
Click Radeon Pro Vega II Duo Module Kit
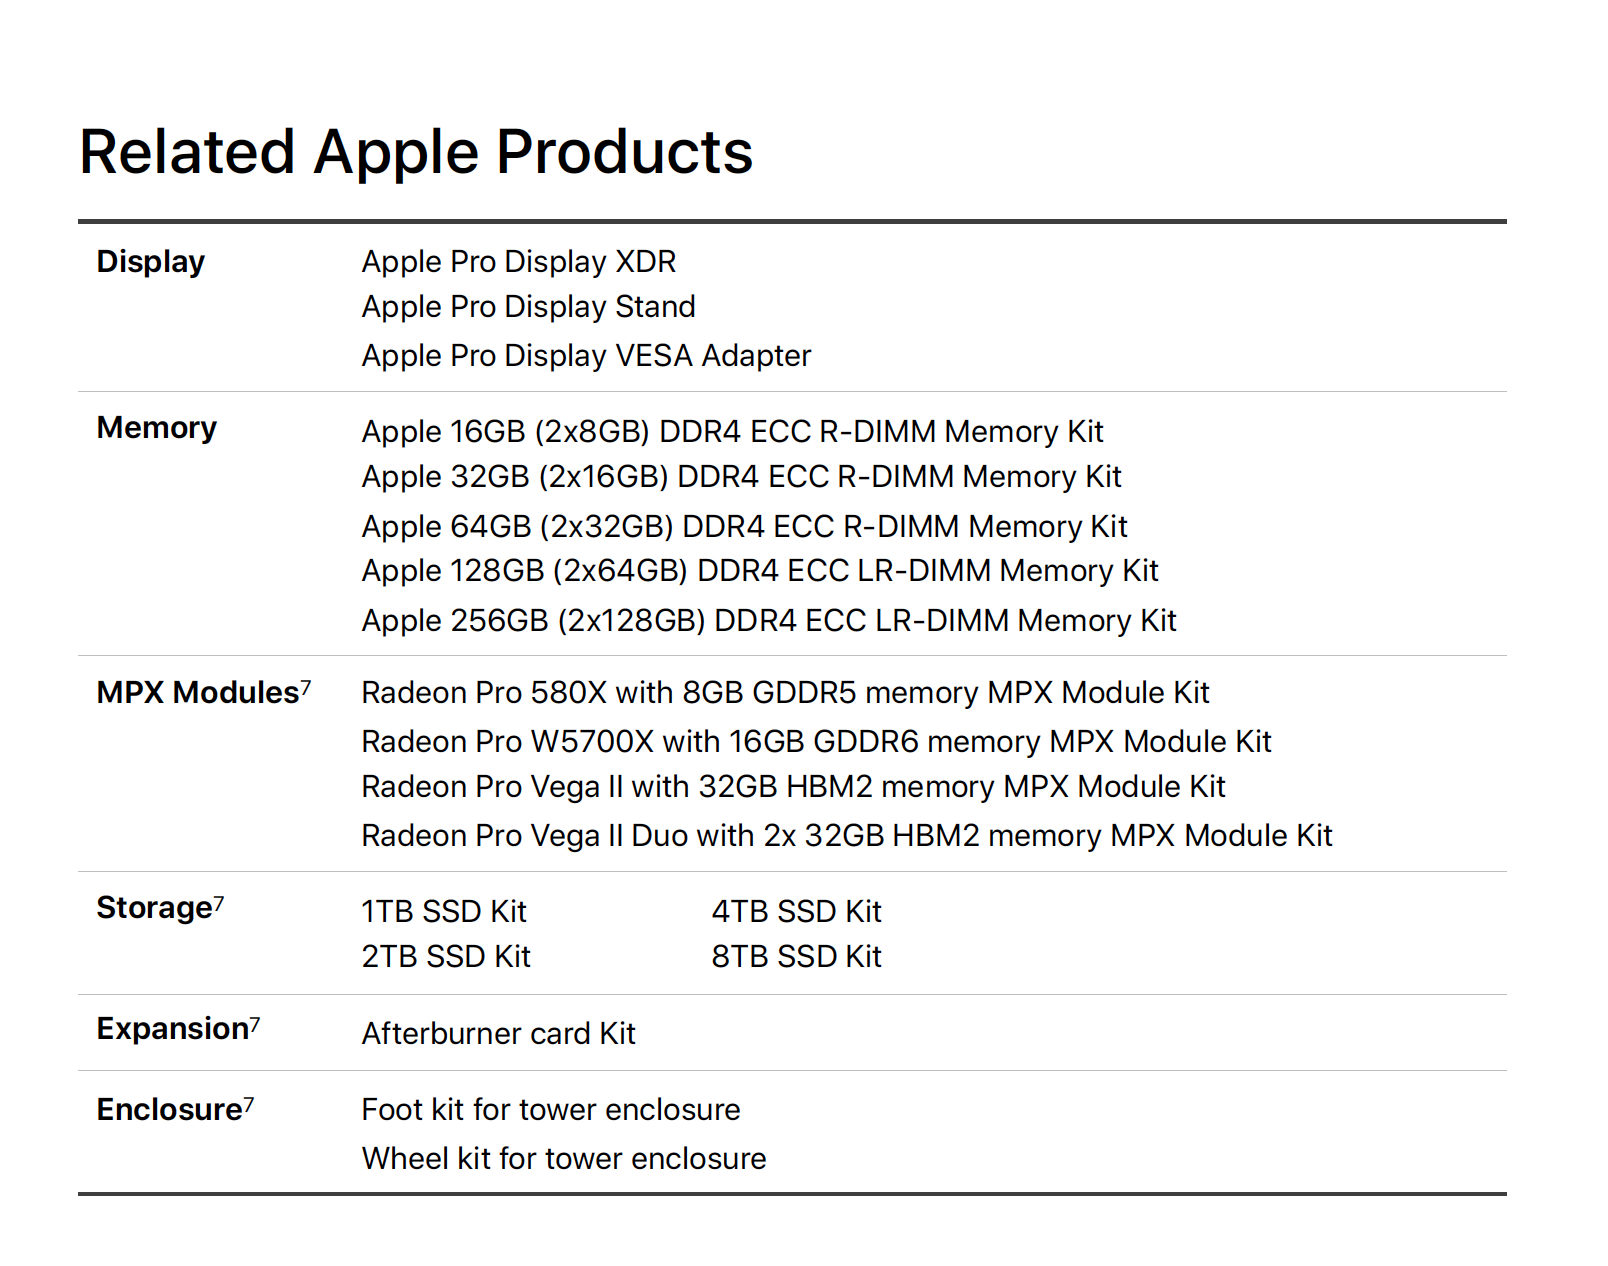847,835
